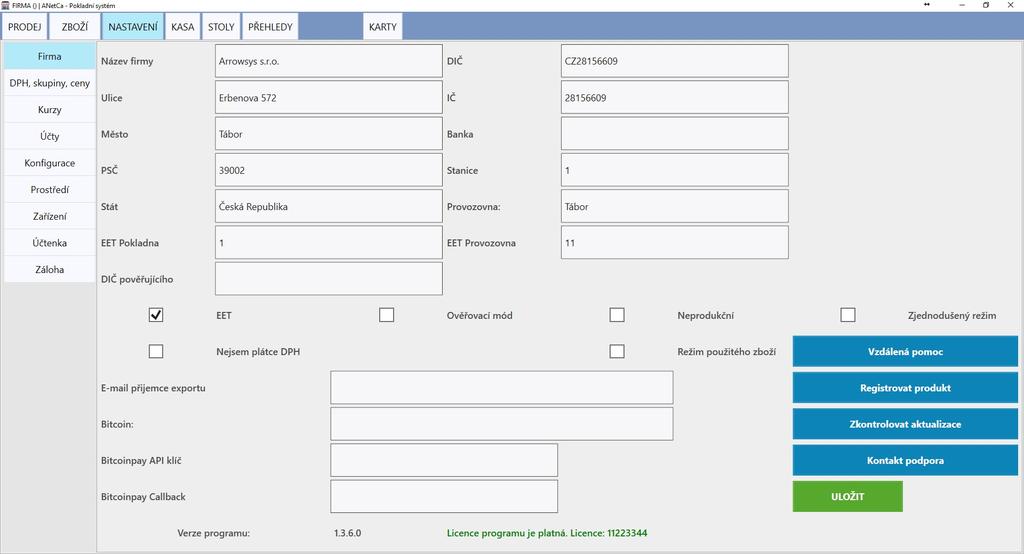Open the PŘEHLEDY tab
The image size is (1024, 554).
(x=270, y=27)
